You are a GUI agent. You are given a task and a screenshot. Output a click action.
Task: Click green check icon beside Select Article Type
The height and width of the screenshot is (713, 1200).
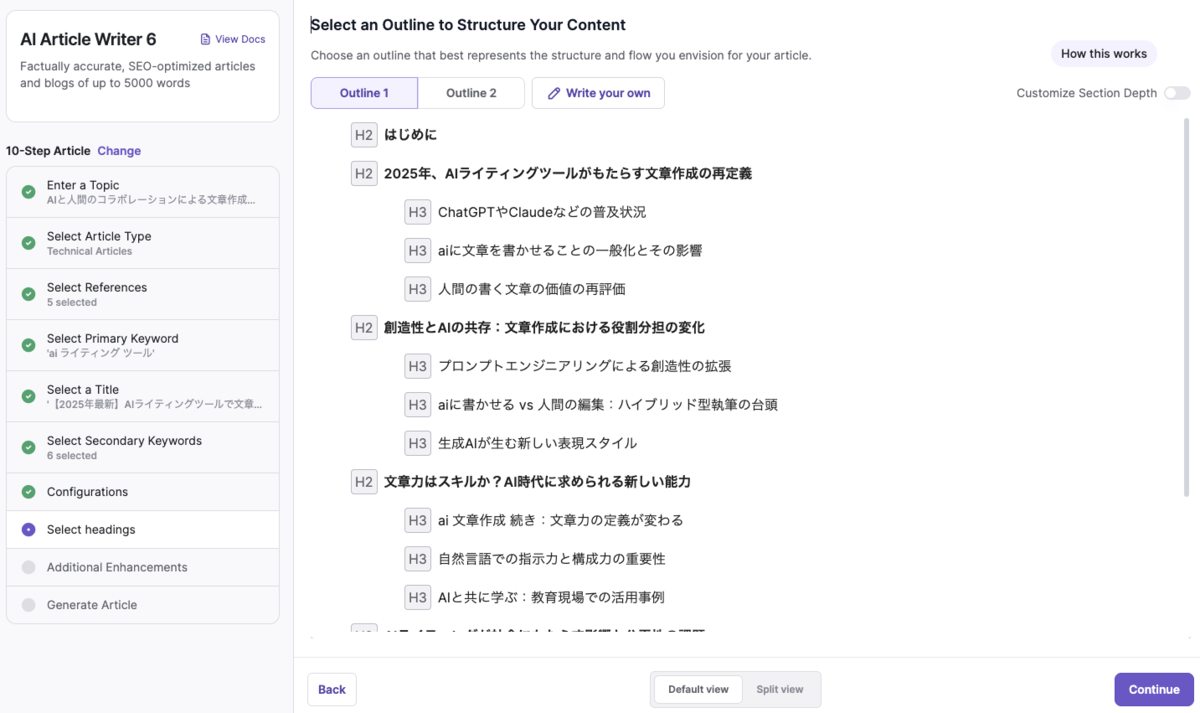(x=28, y=243)
